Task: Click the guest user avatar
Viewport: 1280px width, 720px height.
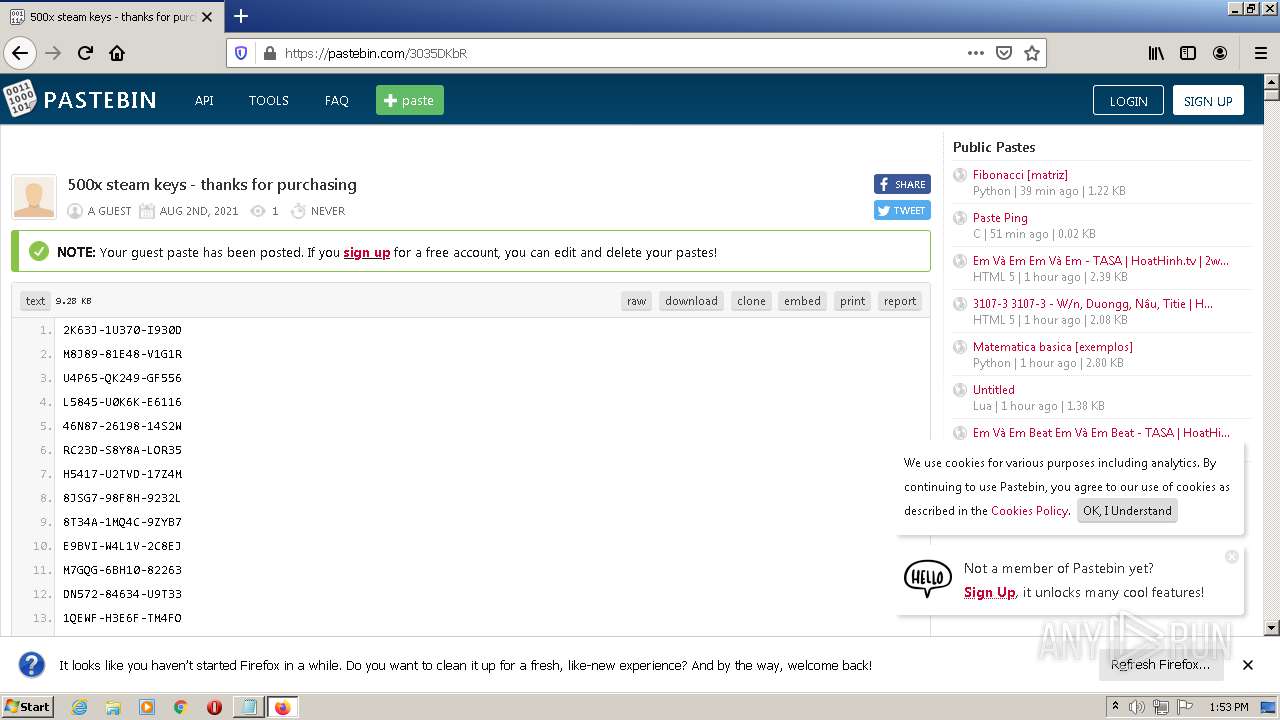Action: tap(34, 196)
